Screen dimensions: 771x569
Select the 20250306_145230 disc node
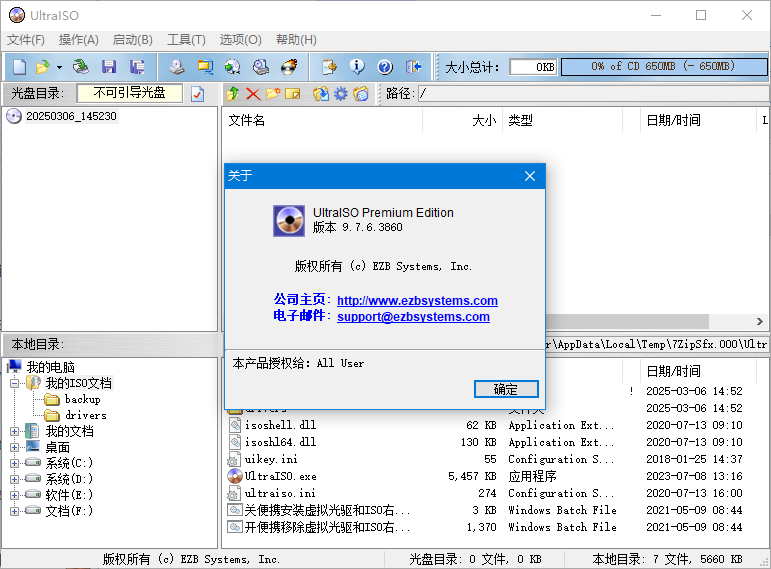click(x=71, y=116)
